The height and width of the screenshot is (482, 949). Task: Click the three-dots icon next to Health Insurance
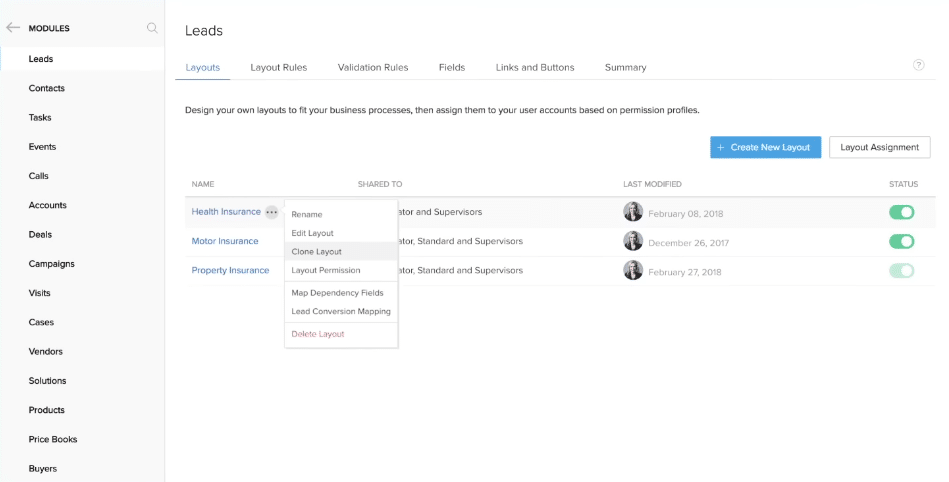point(272,212)
